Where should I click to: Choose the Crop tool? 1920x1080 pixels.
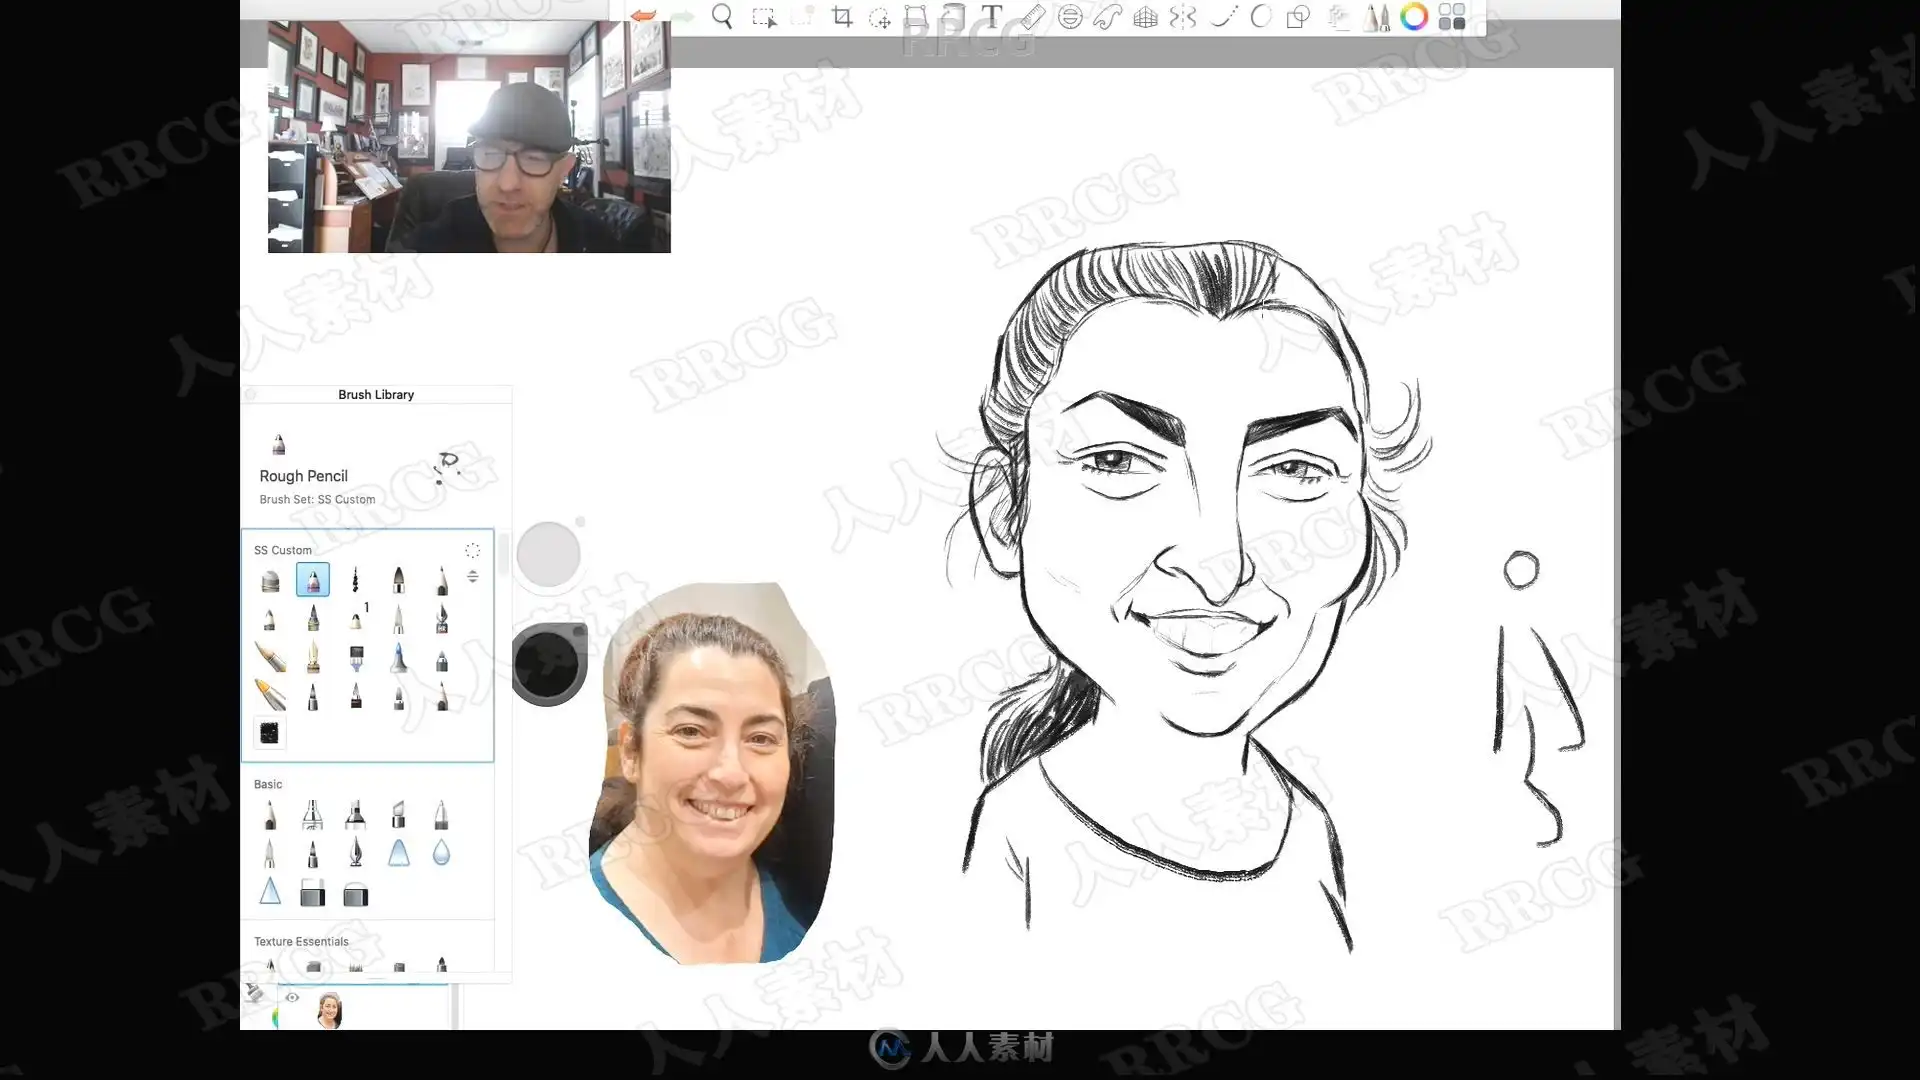pos(842,17)
